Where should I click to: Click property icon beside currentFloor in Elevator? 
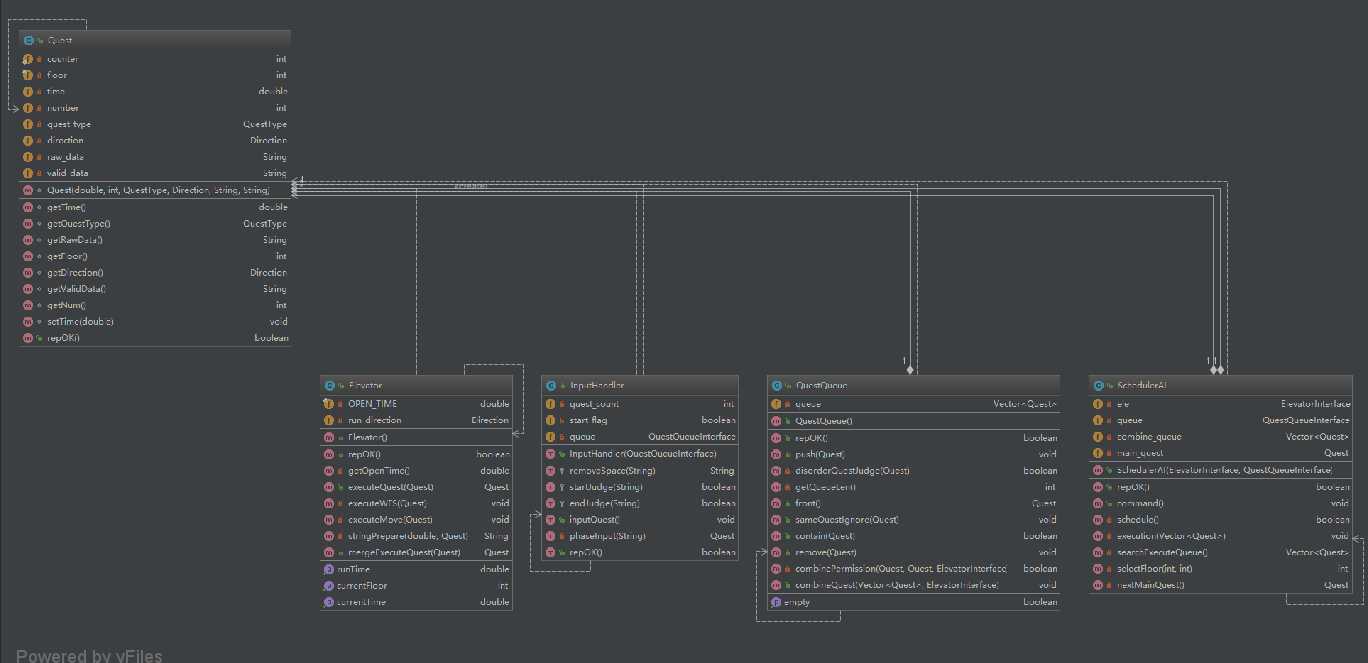click(329, 585)
